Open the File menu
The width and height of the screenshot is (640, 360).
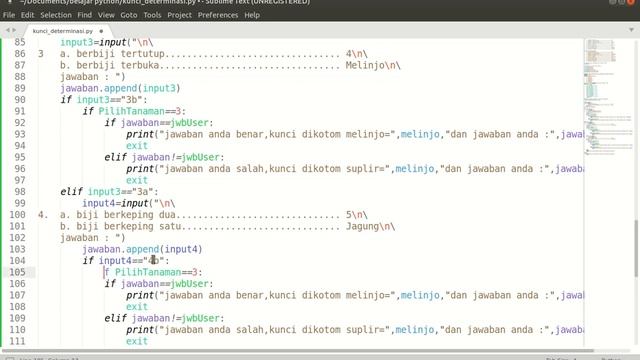[x=9, y=15]
